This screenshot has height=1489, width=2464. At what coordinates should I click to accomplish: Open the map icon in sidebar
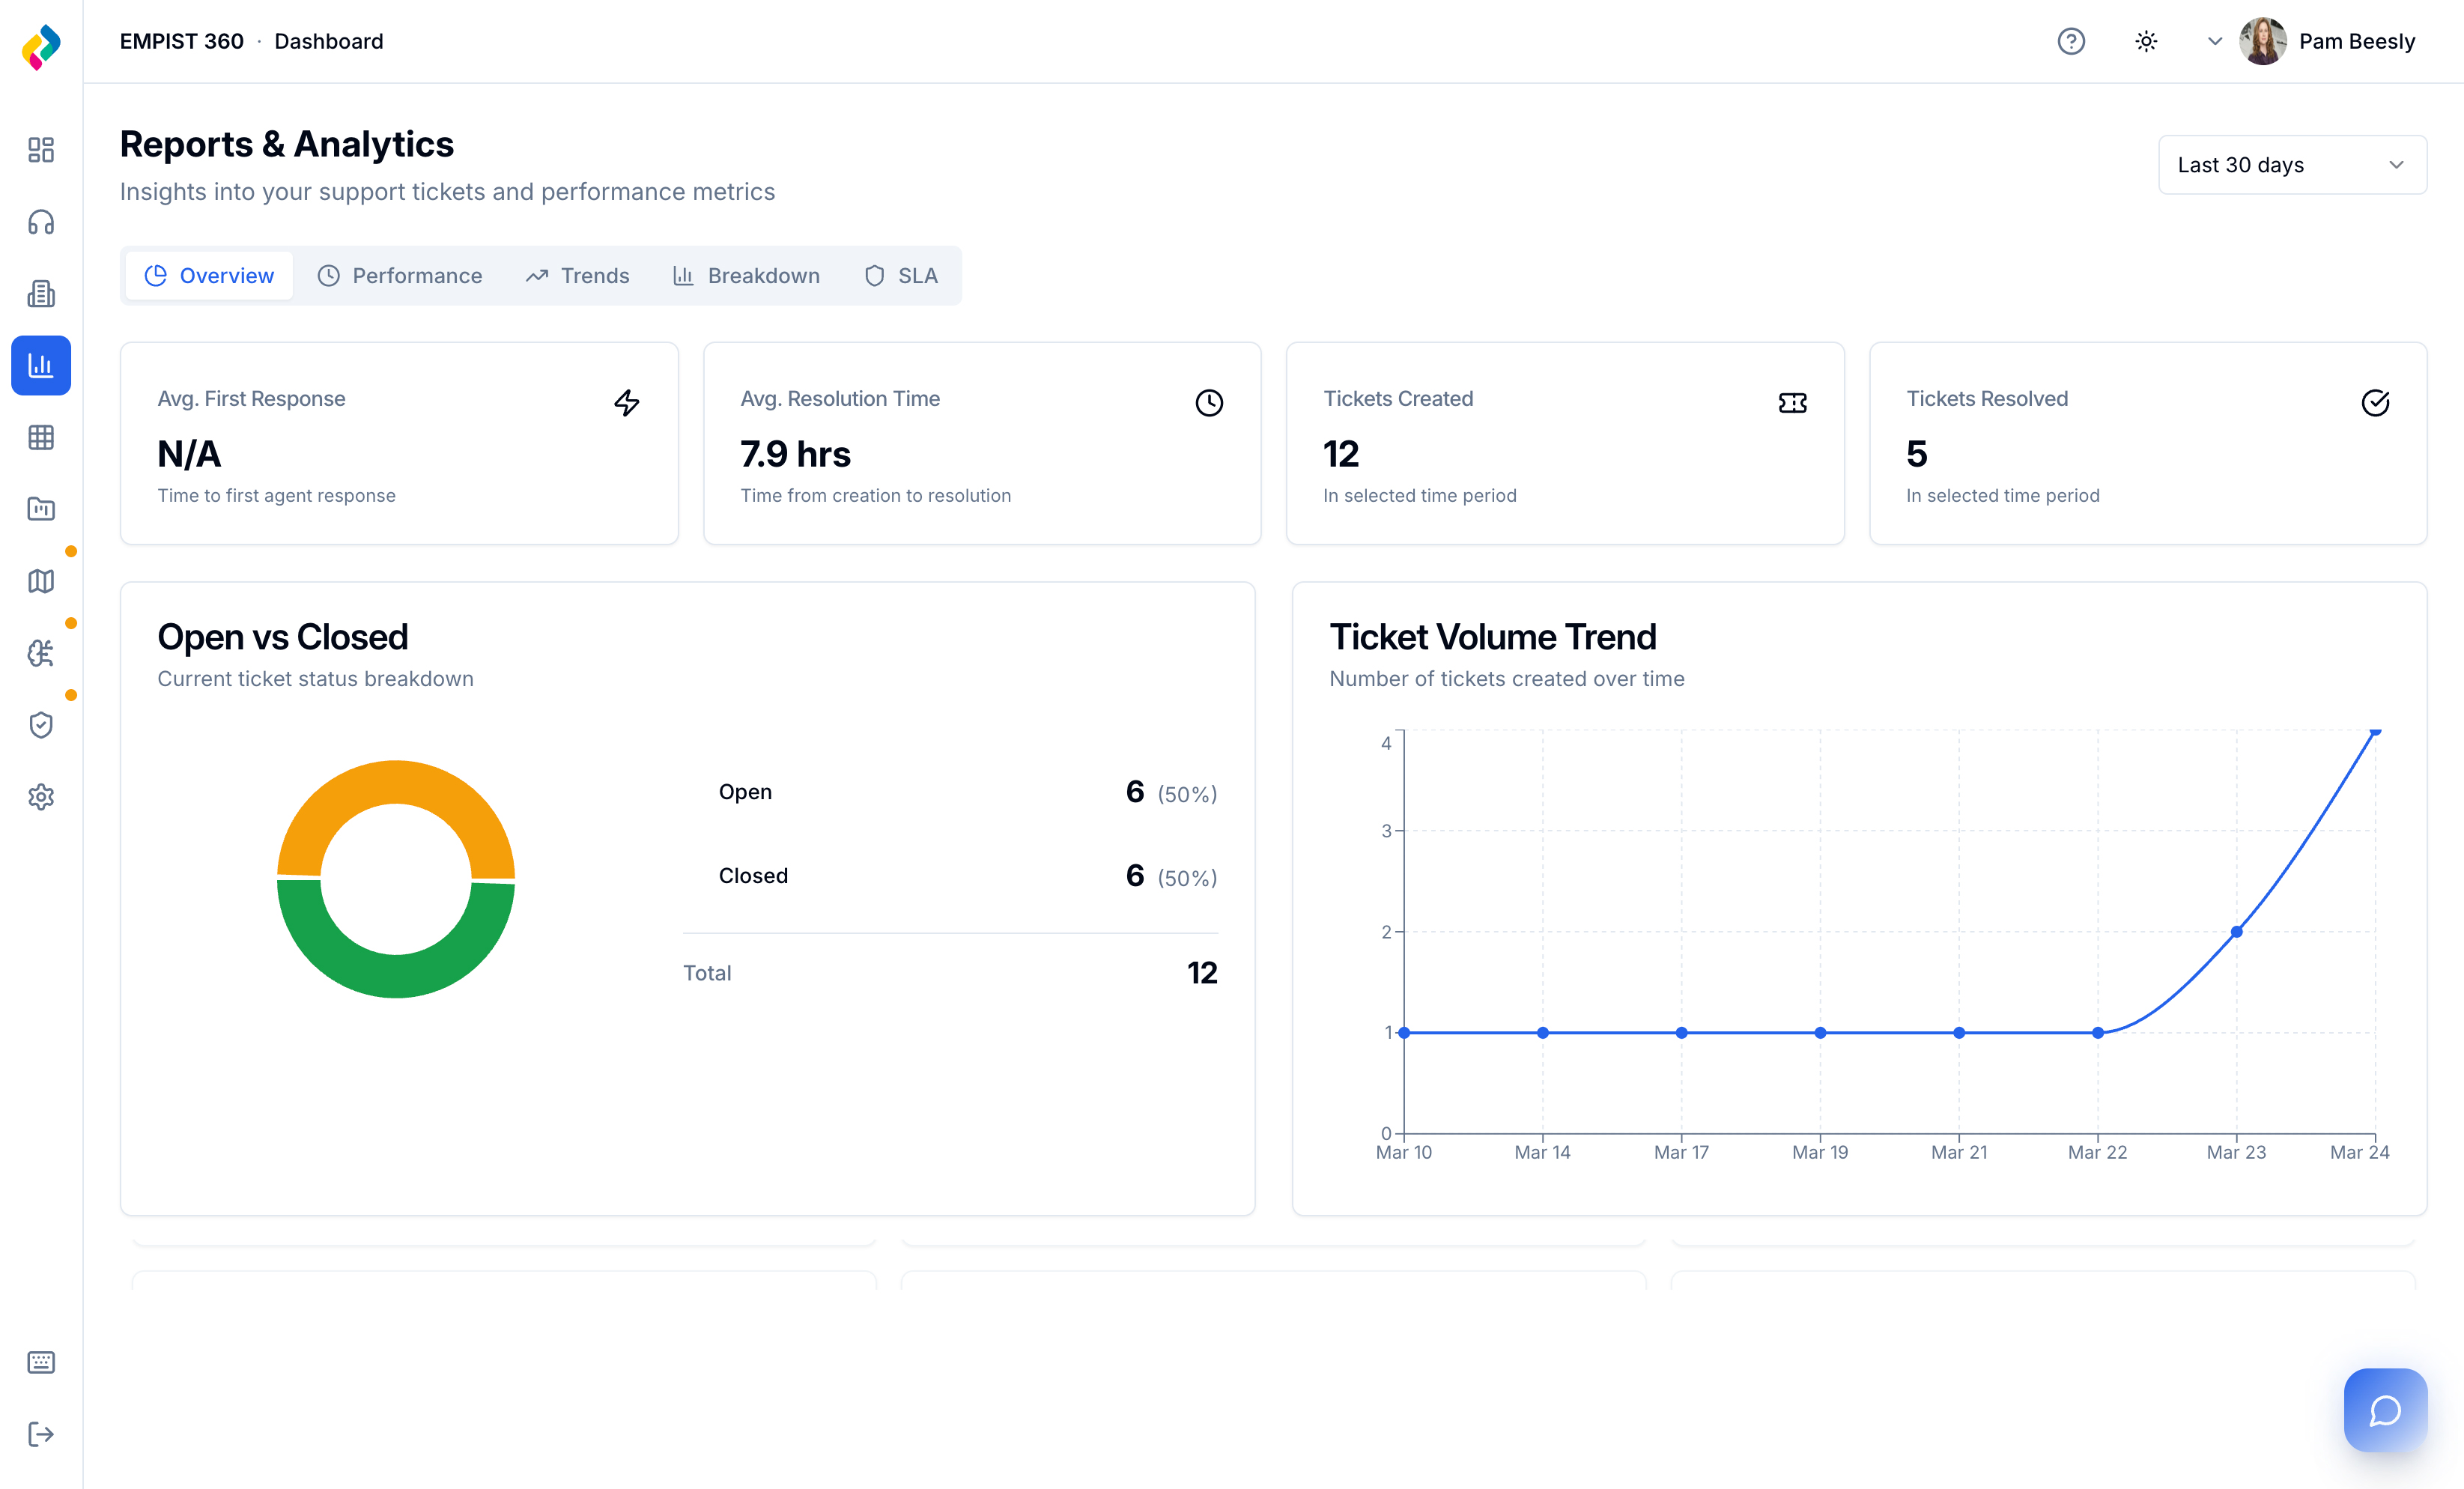(x=41, y=581)
